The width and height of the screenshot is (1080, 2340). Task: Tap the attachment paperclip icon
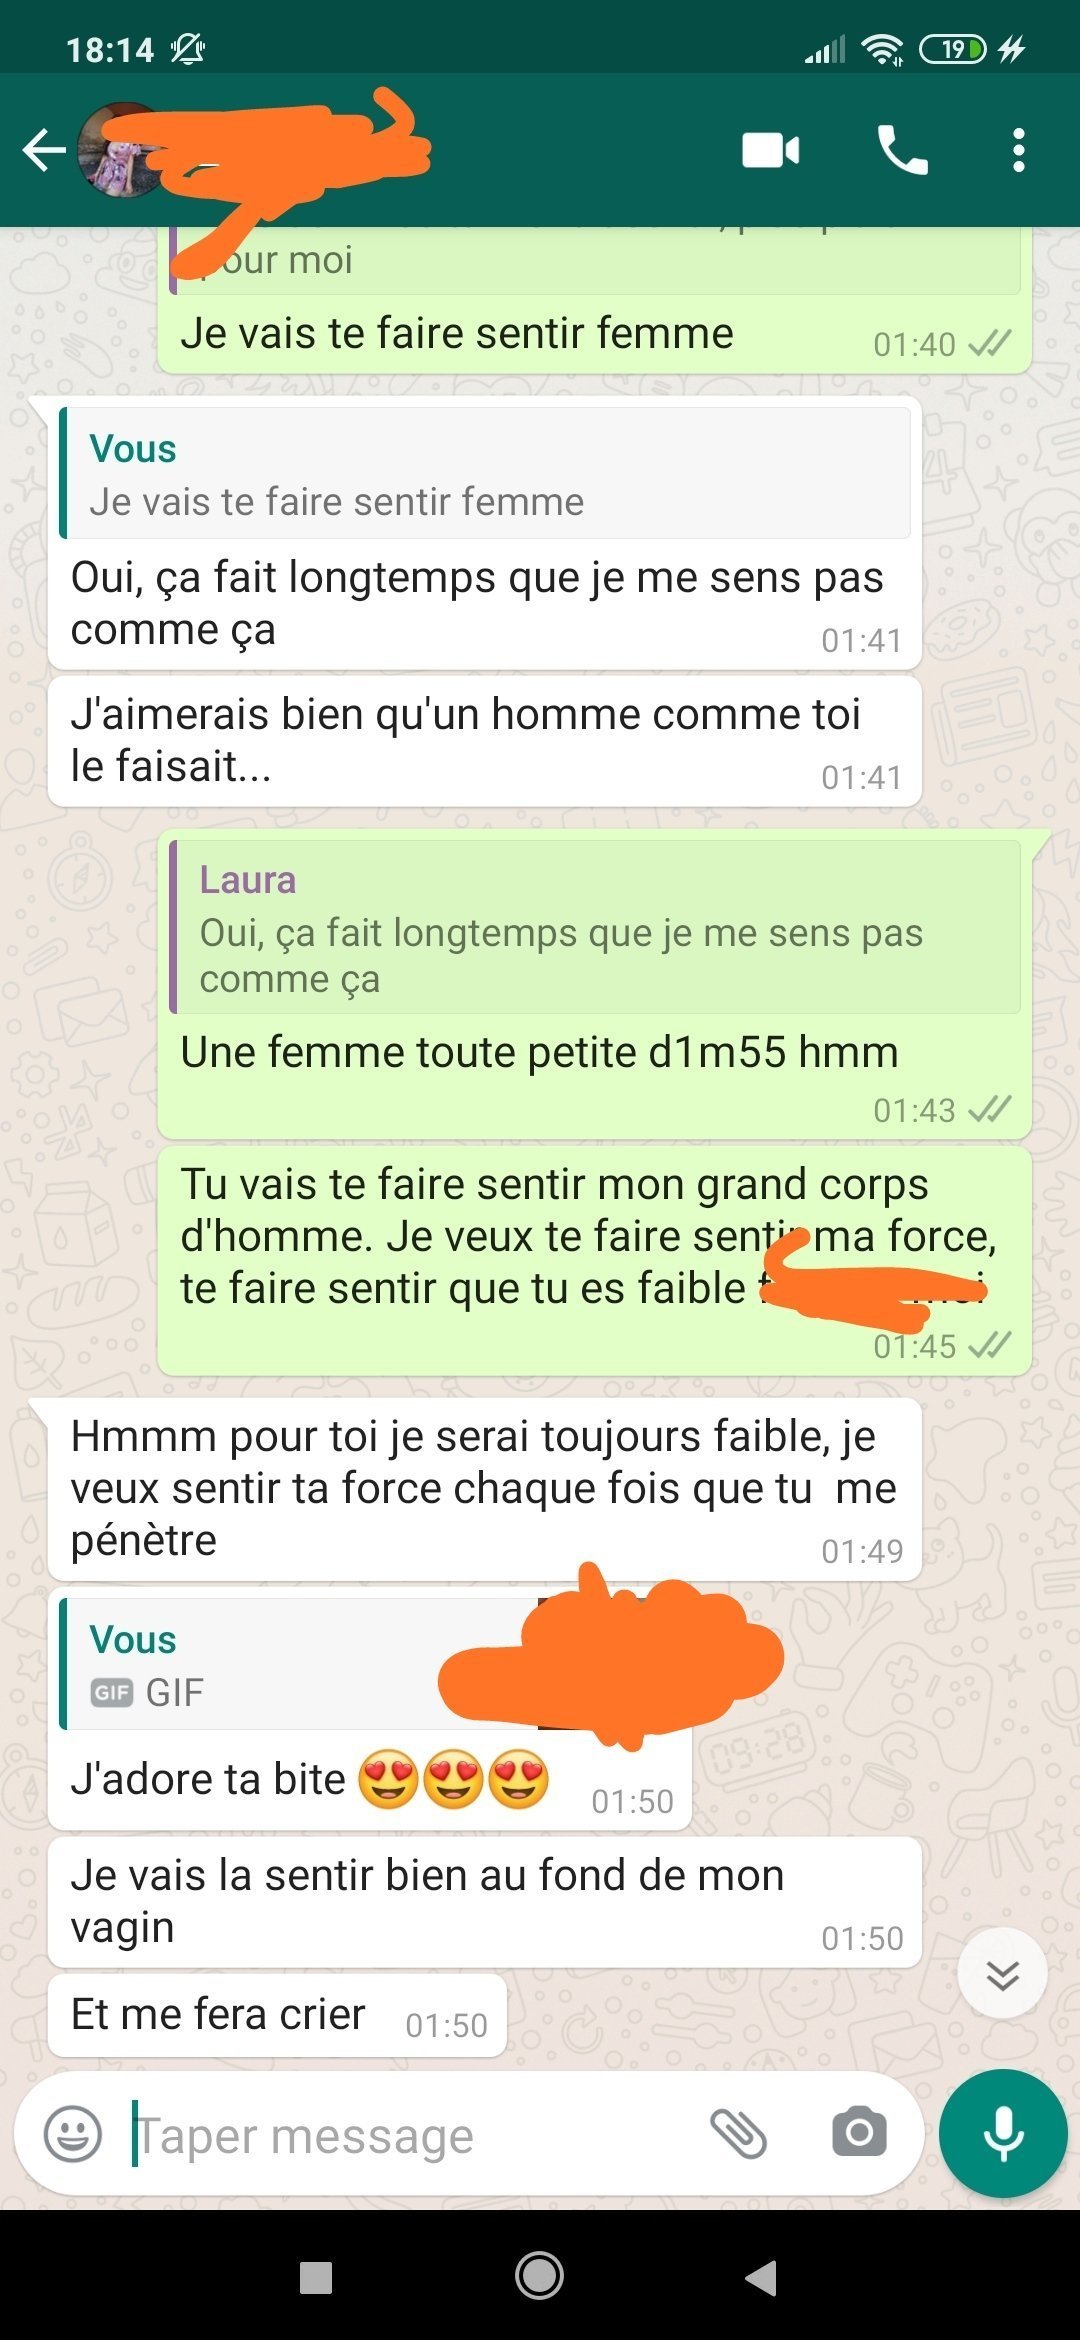738,2134
